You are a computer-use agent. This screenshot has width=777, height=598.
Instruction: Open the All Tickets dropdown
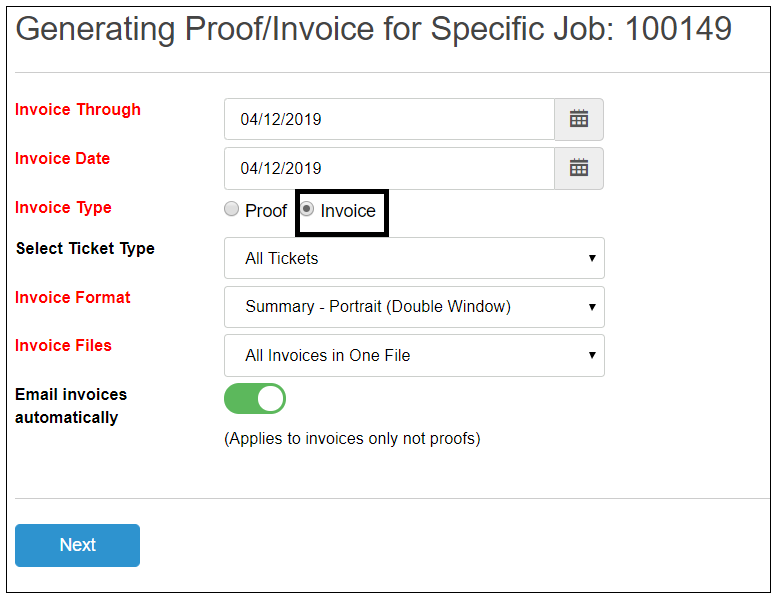click(x=414, y=258)
